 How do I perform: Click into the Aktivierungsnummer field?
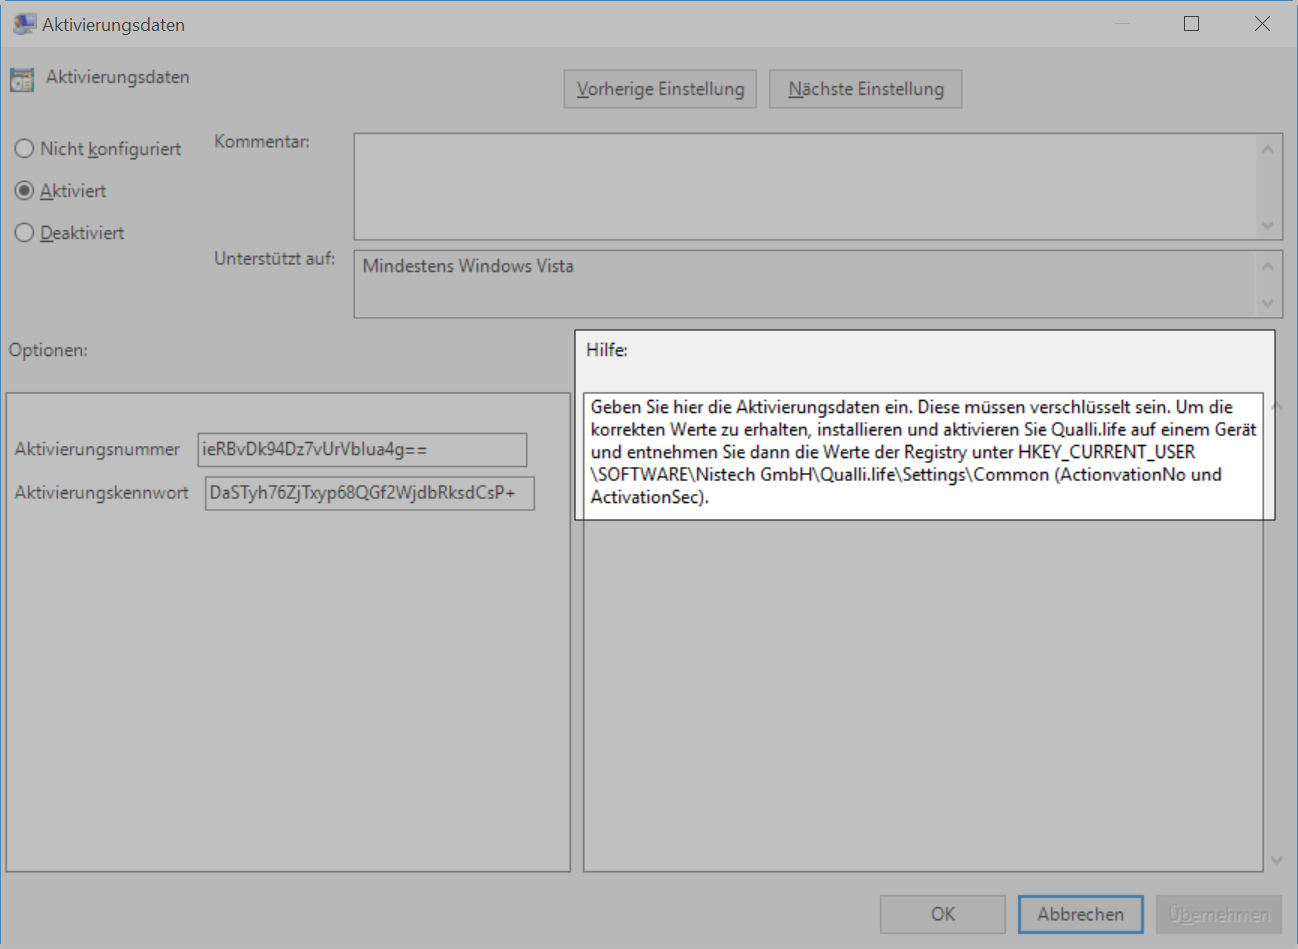tap(362, 450)
